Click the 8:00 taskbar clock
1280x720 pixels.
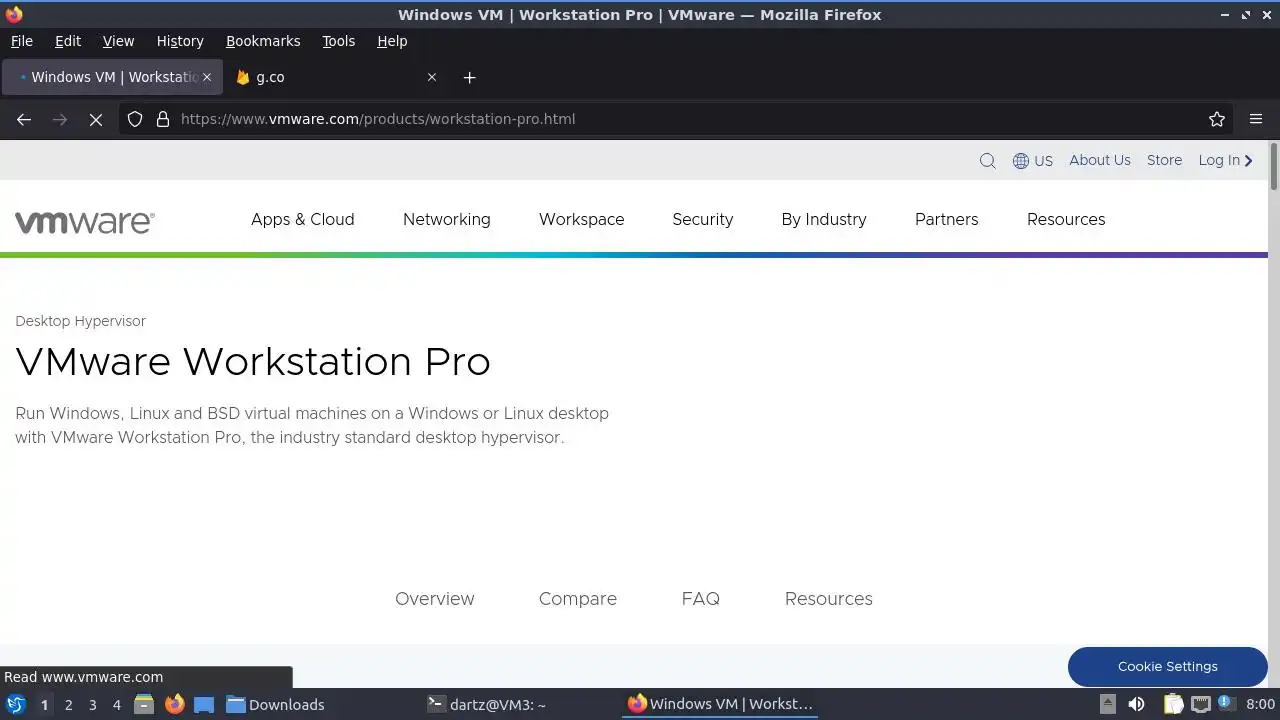[1260, 704]
